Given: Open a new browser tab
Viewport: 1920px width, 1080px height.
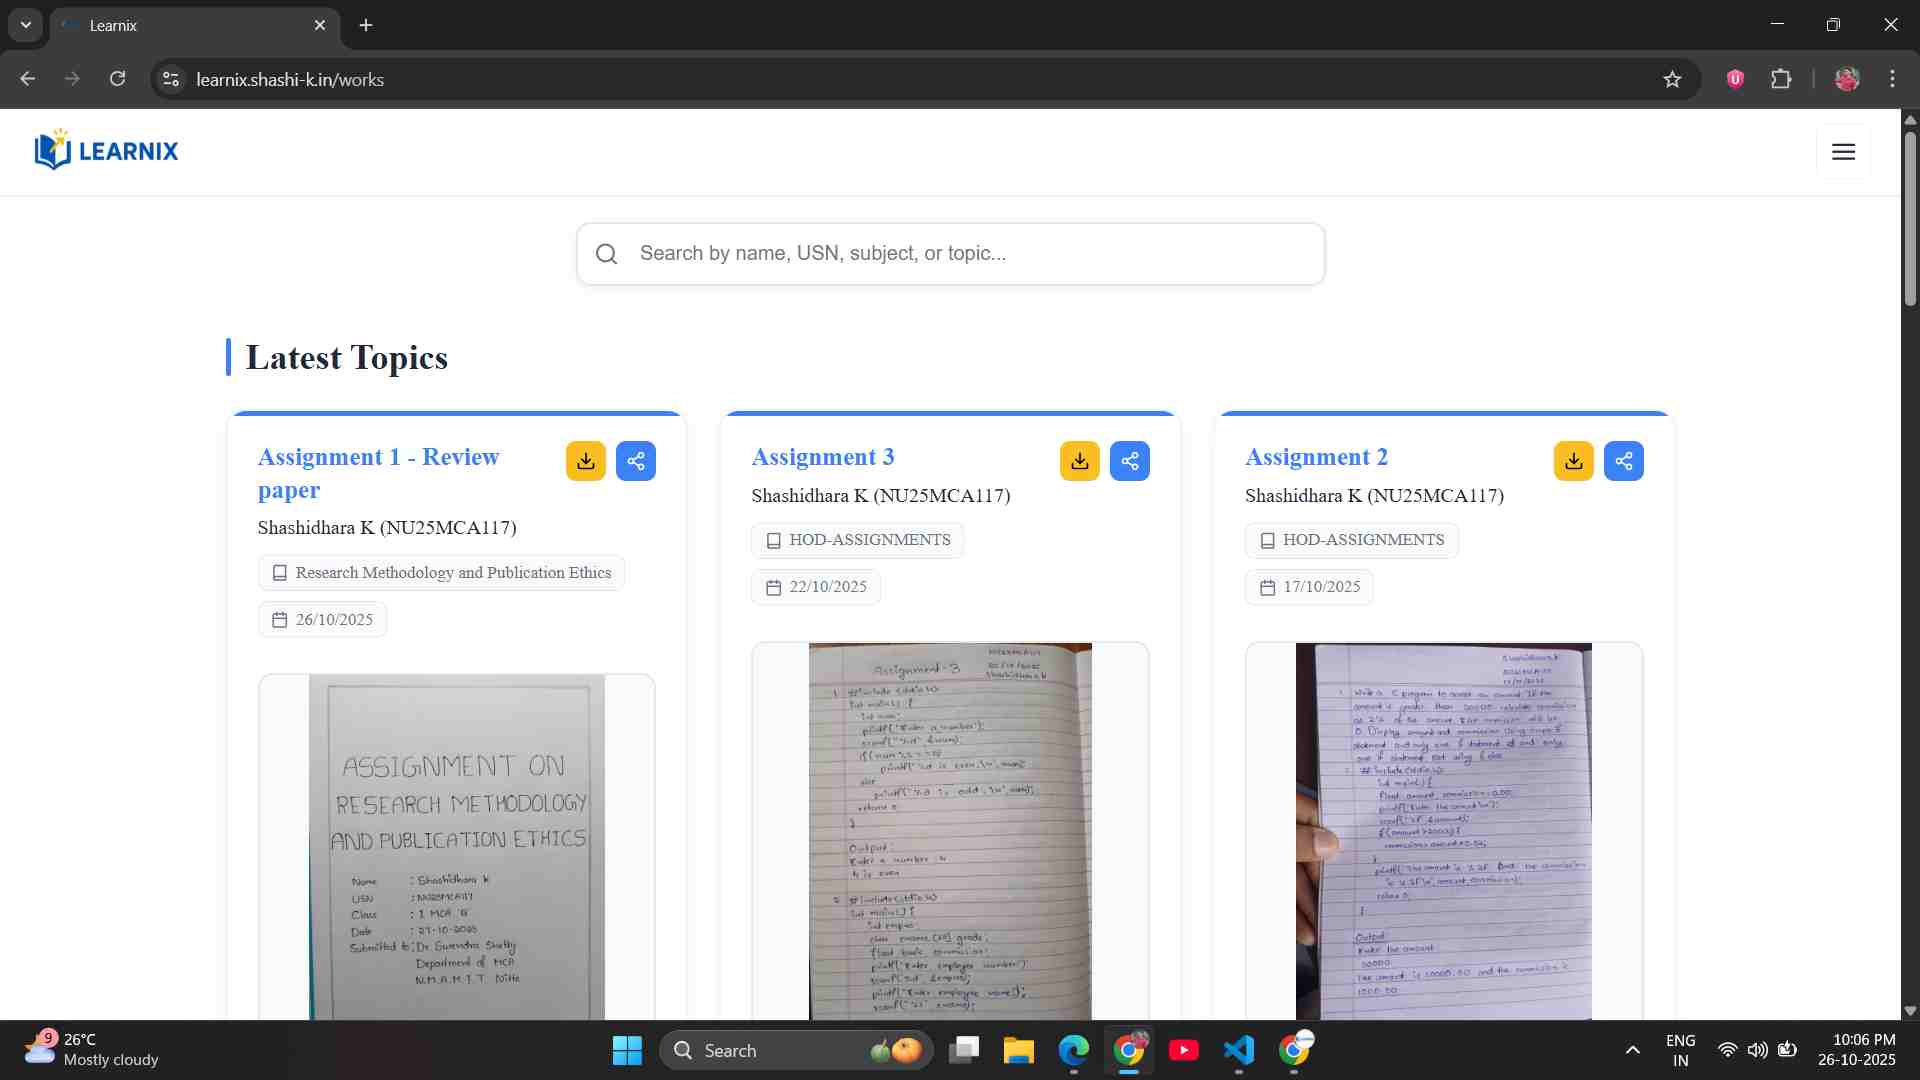Looking at the screenshot, I should 366,25.
